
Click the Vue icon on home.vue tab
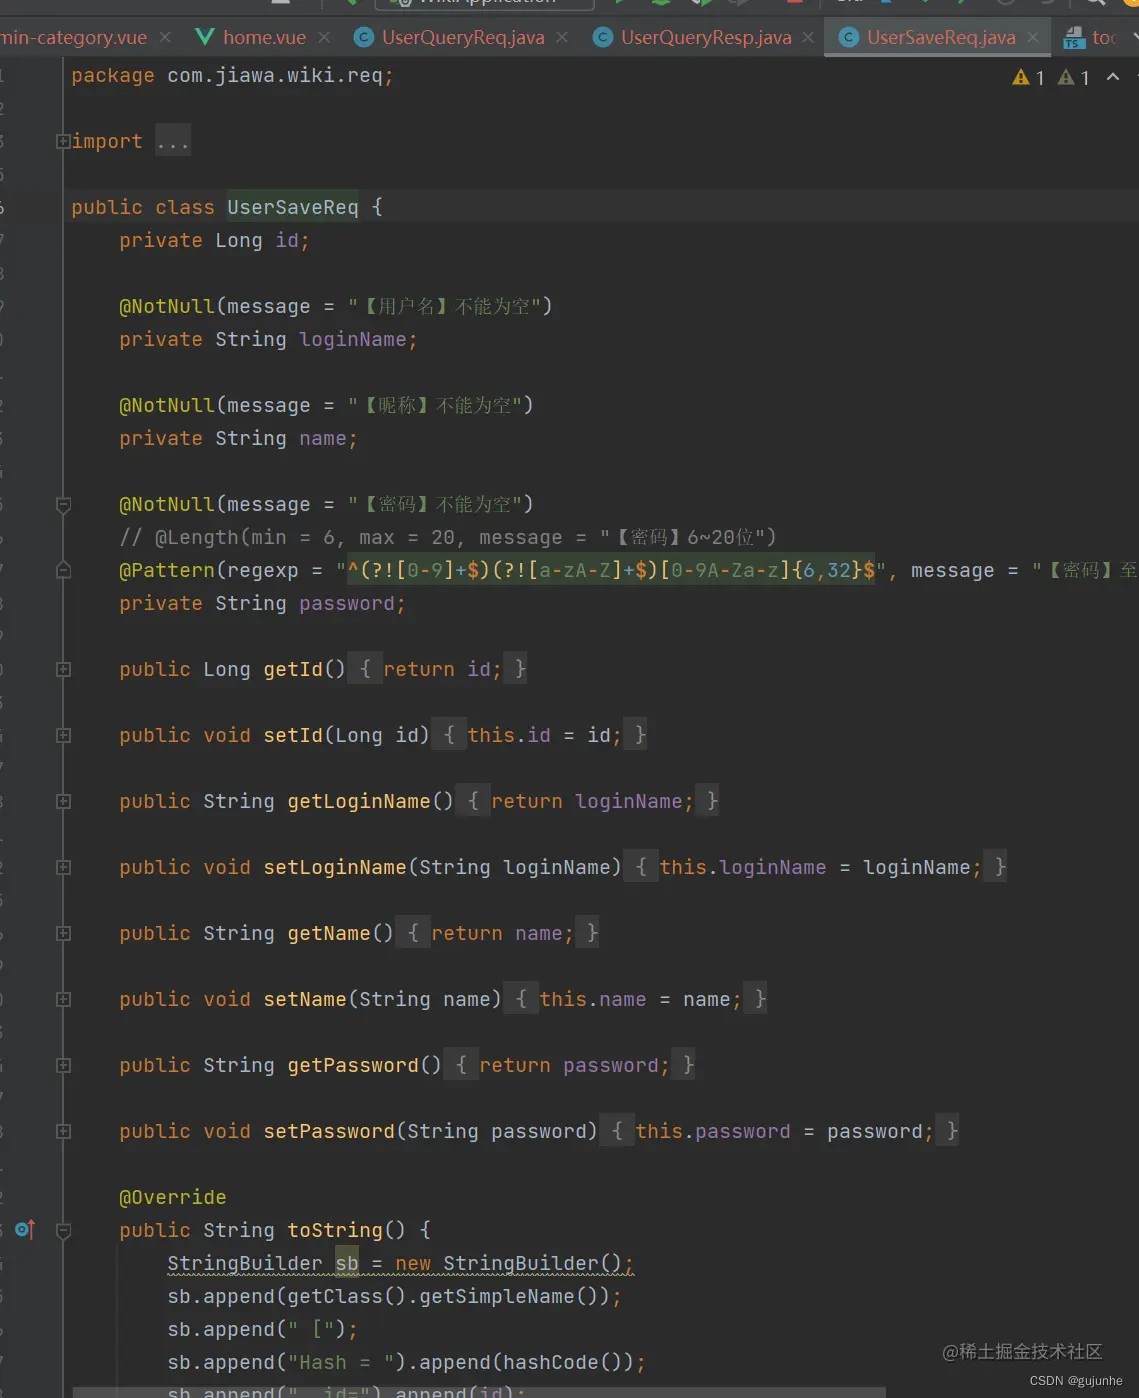tap(204, 37)
